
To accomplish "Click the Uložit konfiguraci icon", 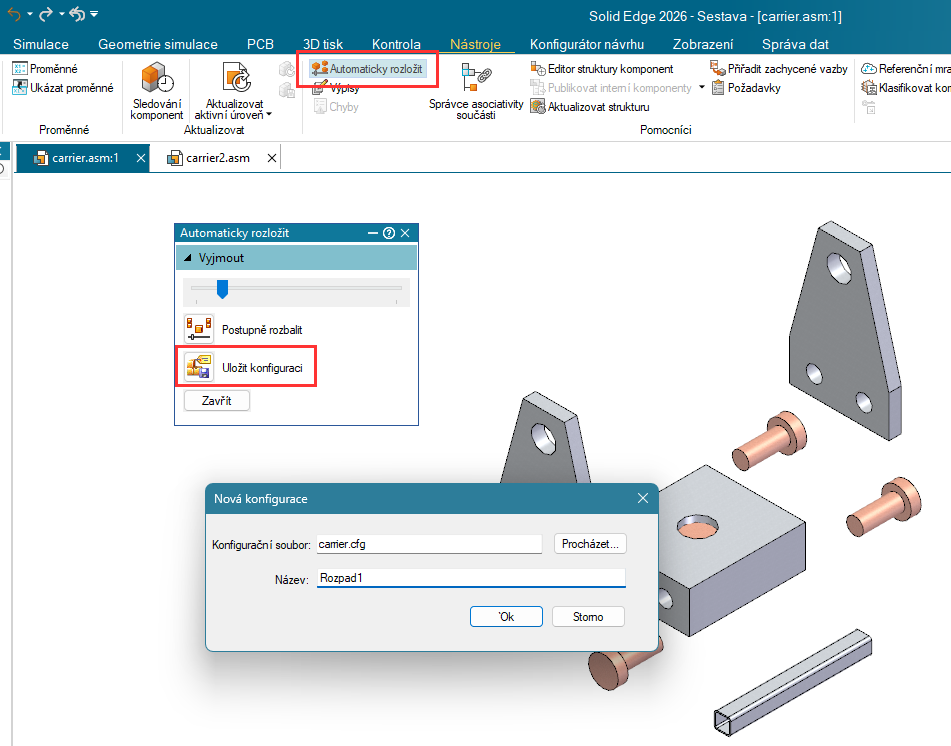I will pyautogui.click(x=198, y=368).
